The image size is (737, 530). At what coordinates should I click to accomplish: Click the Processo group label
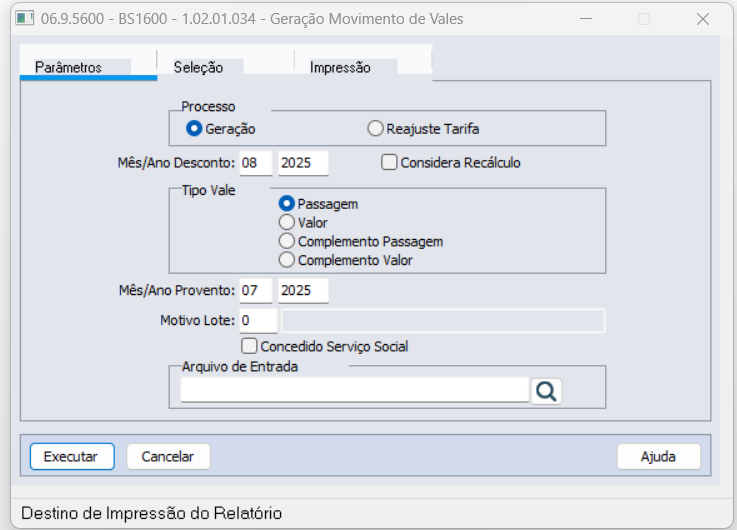[208, 107]
